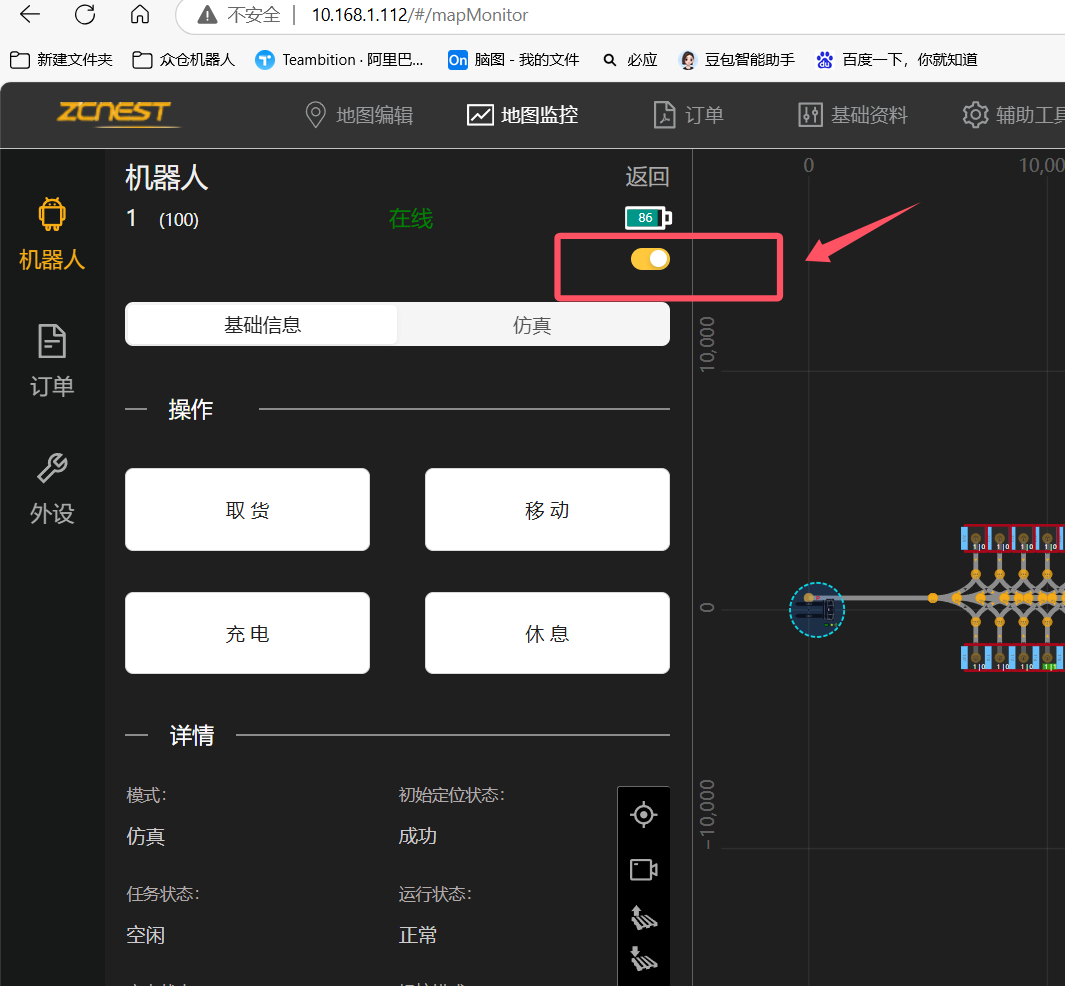Open the 新建文件夹 bookmark folder

tap(61, 60)
